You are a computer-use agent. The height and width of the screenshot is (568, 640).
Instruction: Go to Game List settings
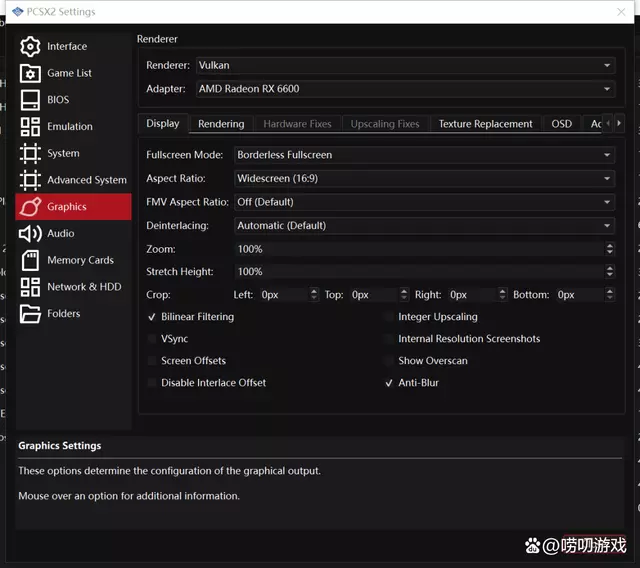click(73, 73)
